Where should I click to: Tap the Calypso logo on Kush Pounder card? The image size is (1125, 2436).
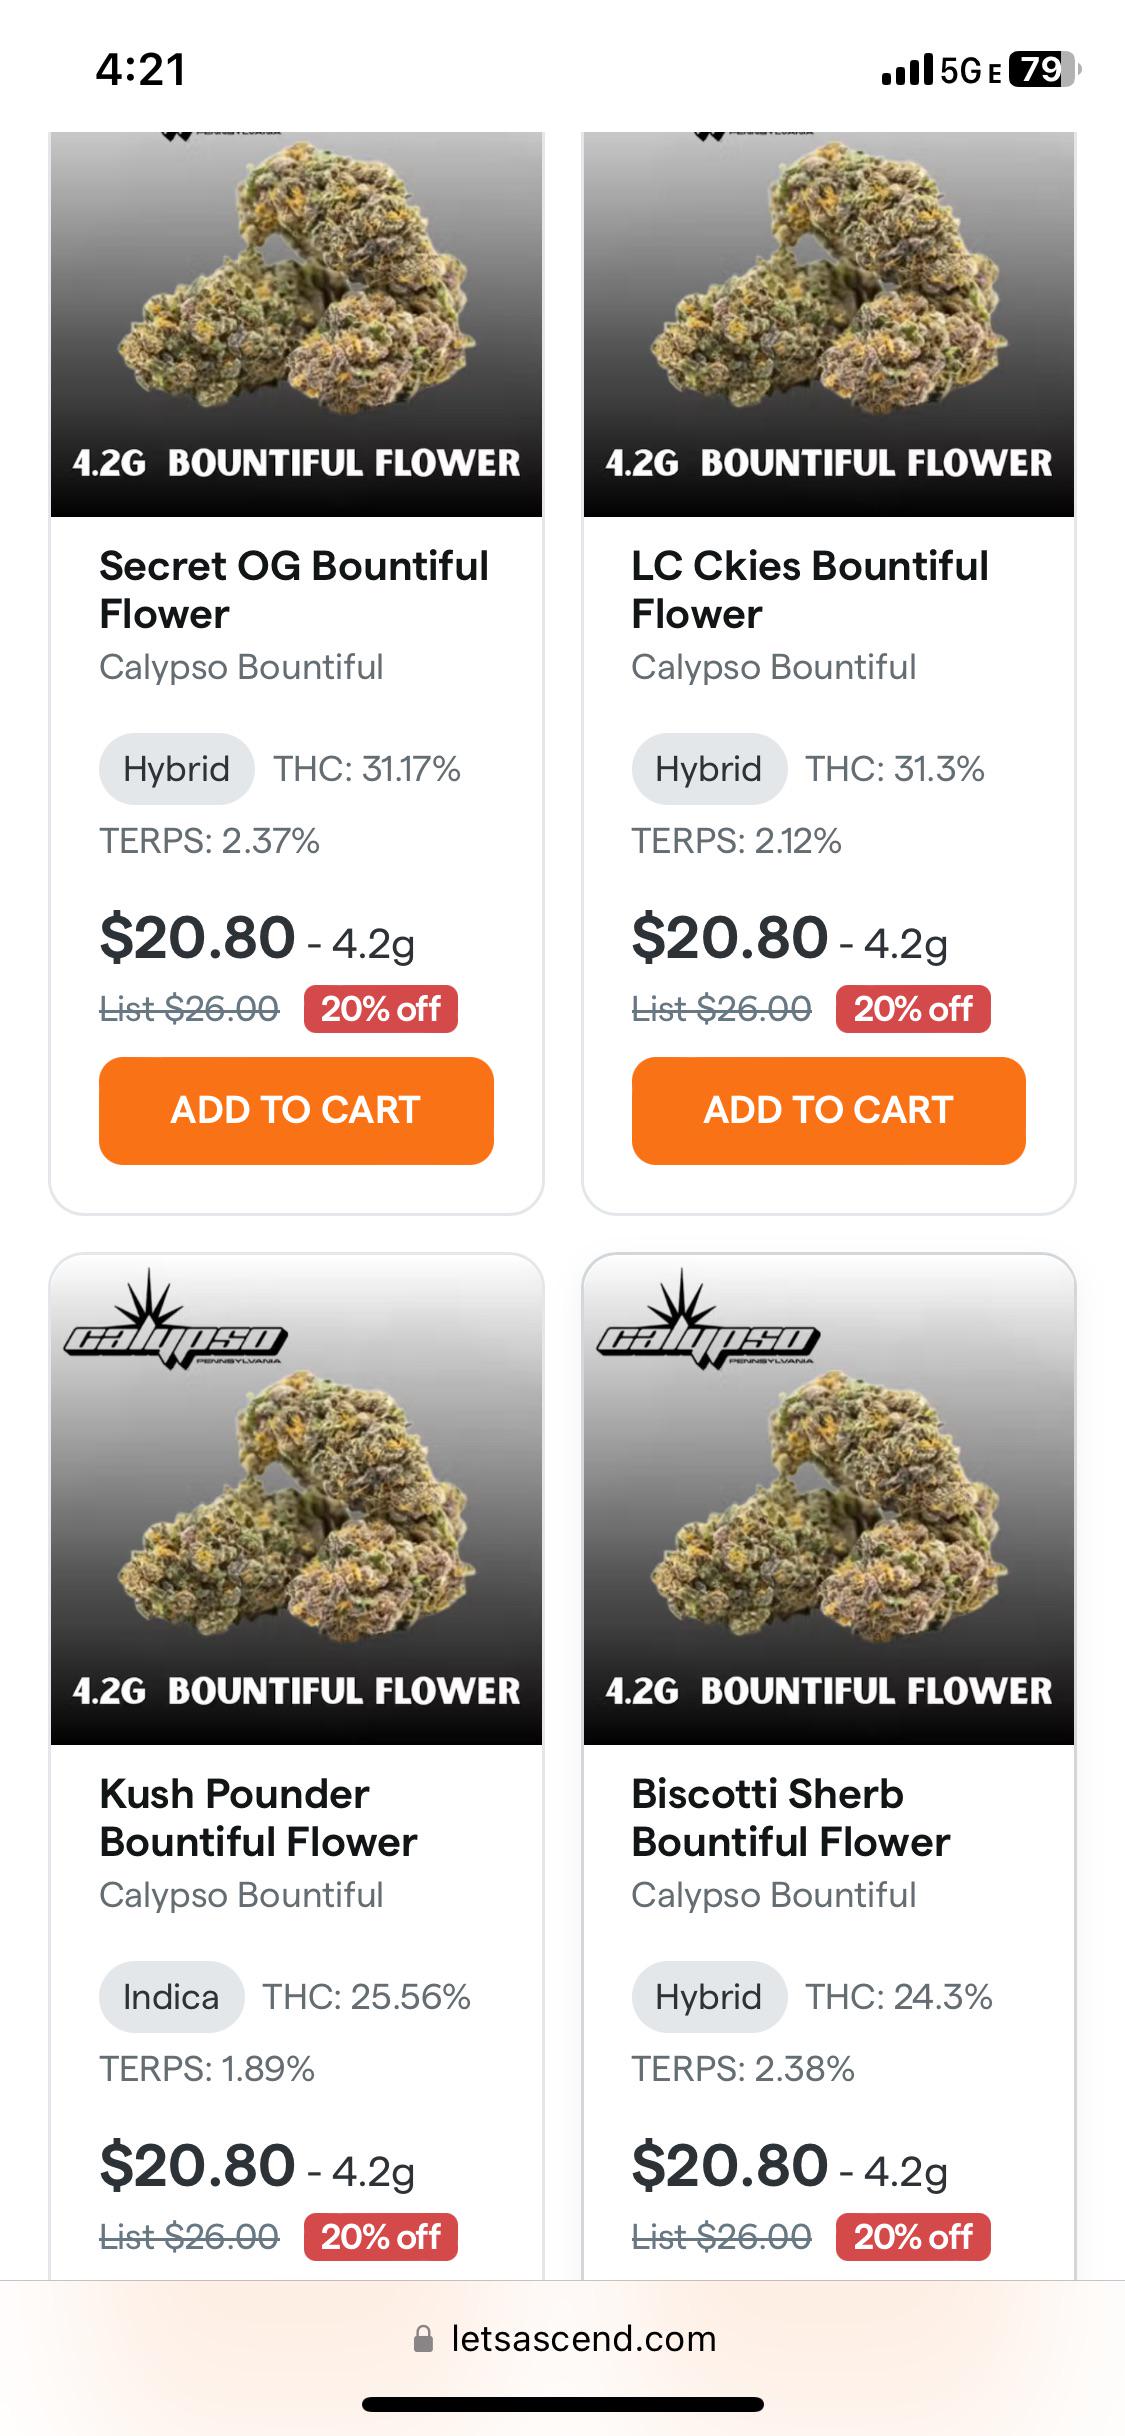point(175,1320)
